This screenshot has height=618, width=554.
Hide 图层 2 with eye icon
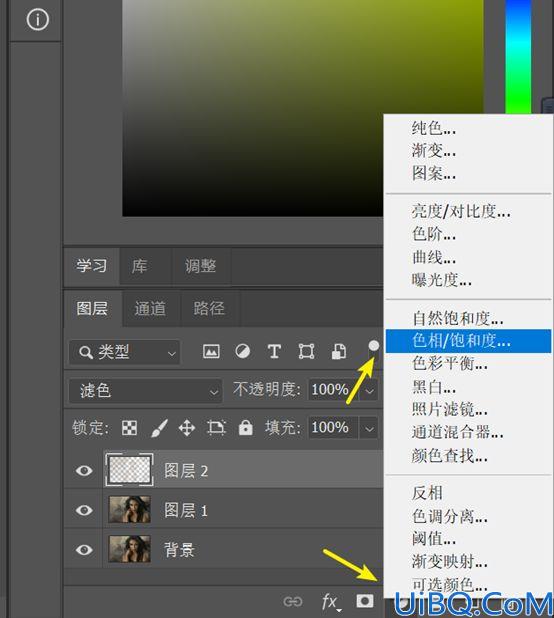(84, 470)
